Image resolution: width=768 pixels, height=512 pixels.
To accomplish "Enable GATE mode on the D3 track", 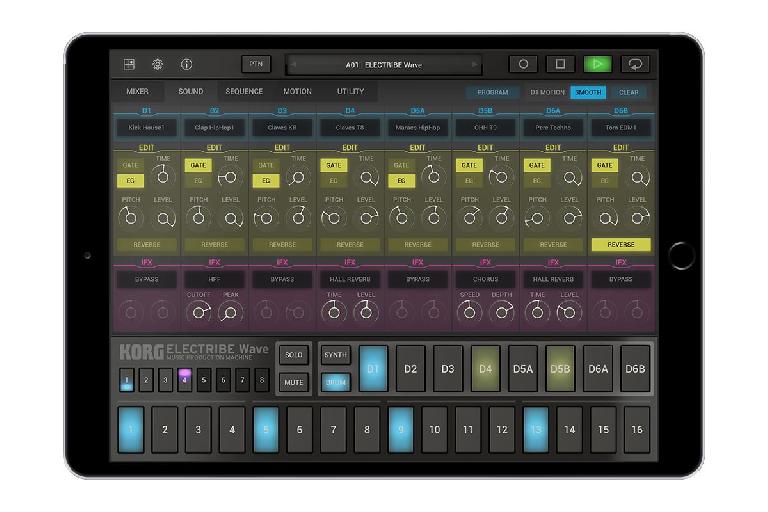I will [x=266, y=165].
